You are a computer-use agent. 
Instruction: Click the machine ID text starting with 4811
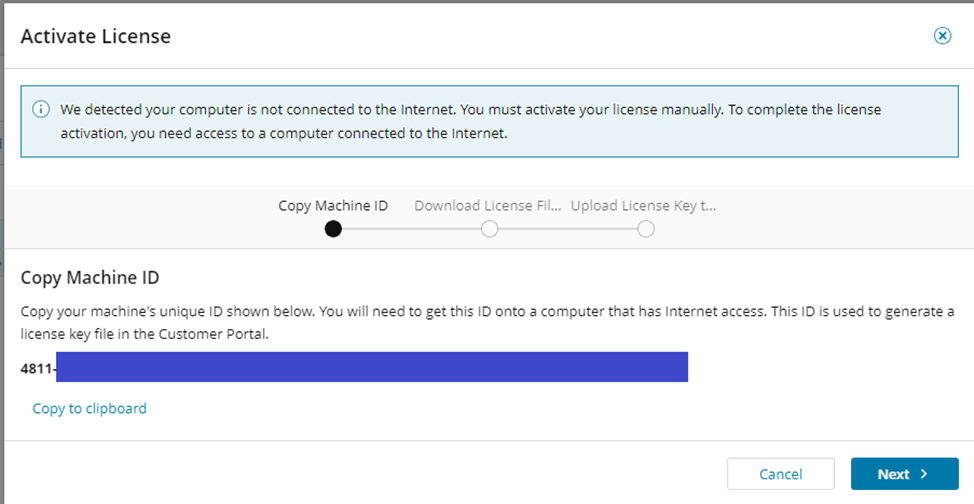tap(37, 368)
